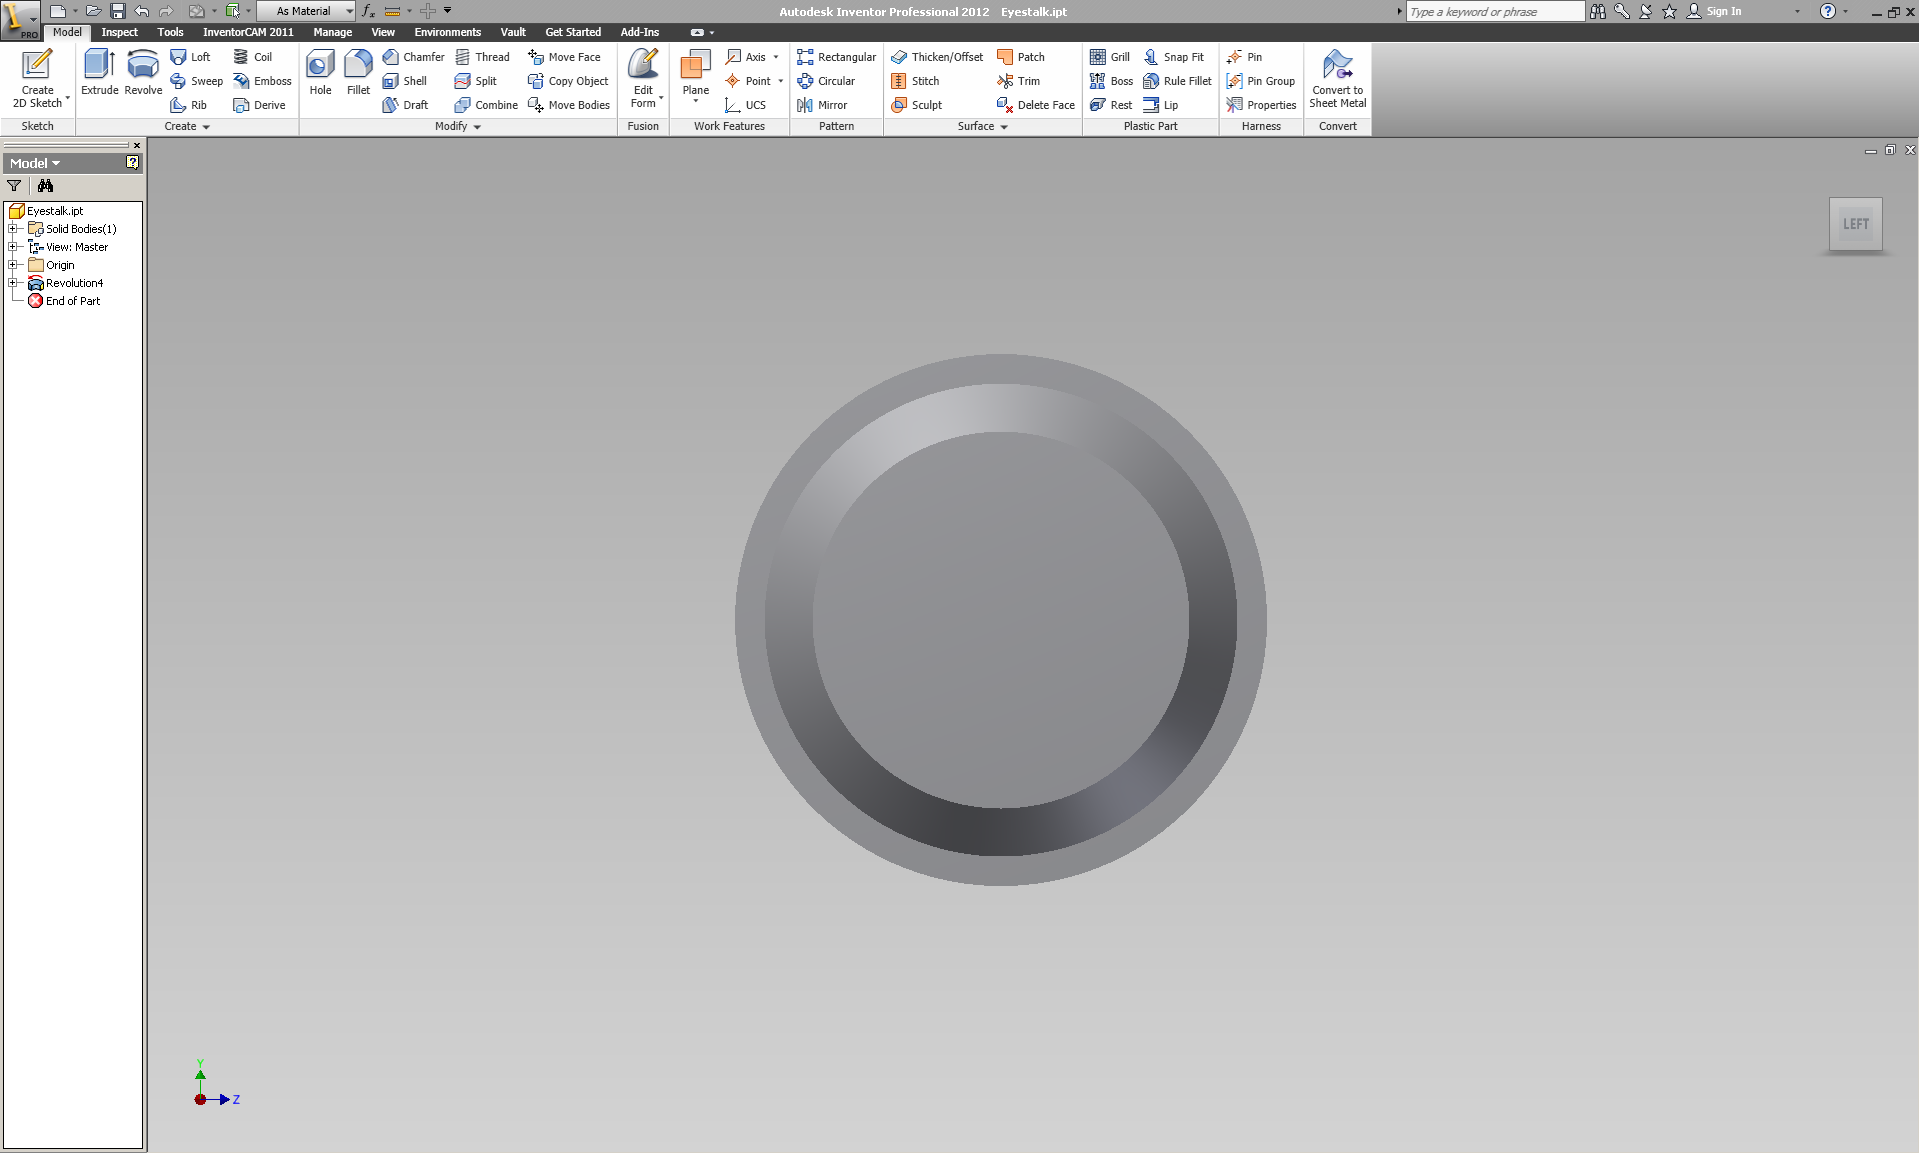The height and width of the screenshot is (1153, 1919).
Task: Select the Sculpt tool
Action: point(917,105)
